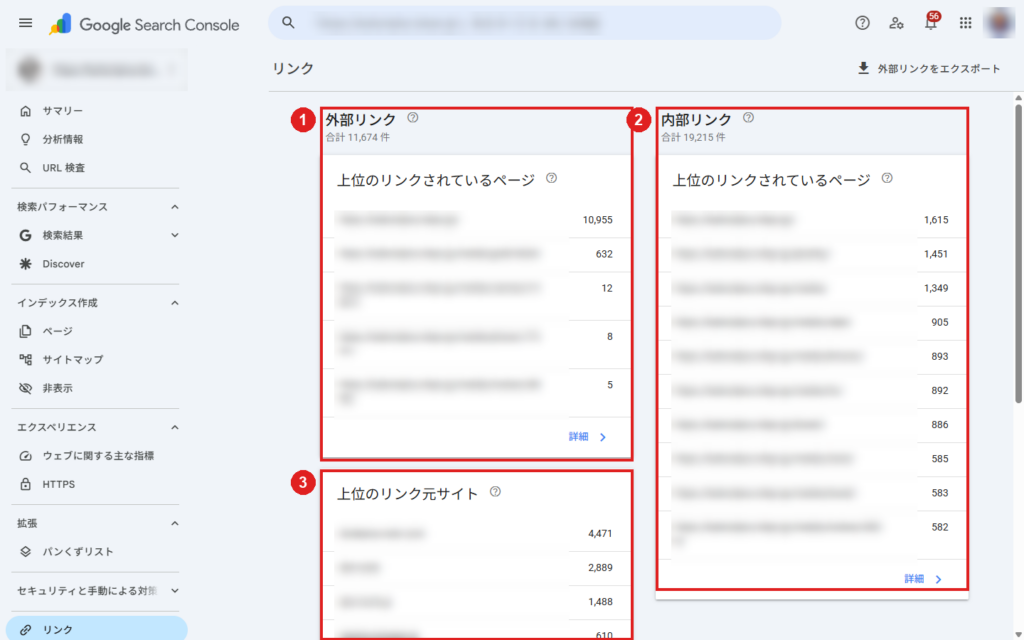Image resolution: width=1024 pixels, height=640 pixels.
Task: Open ウェブに関する主な指標 report
Action: (96, 456)
